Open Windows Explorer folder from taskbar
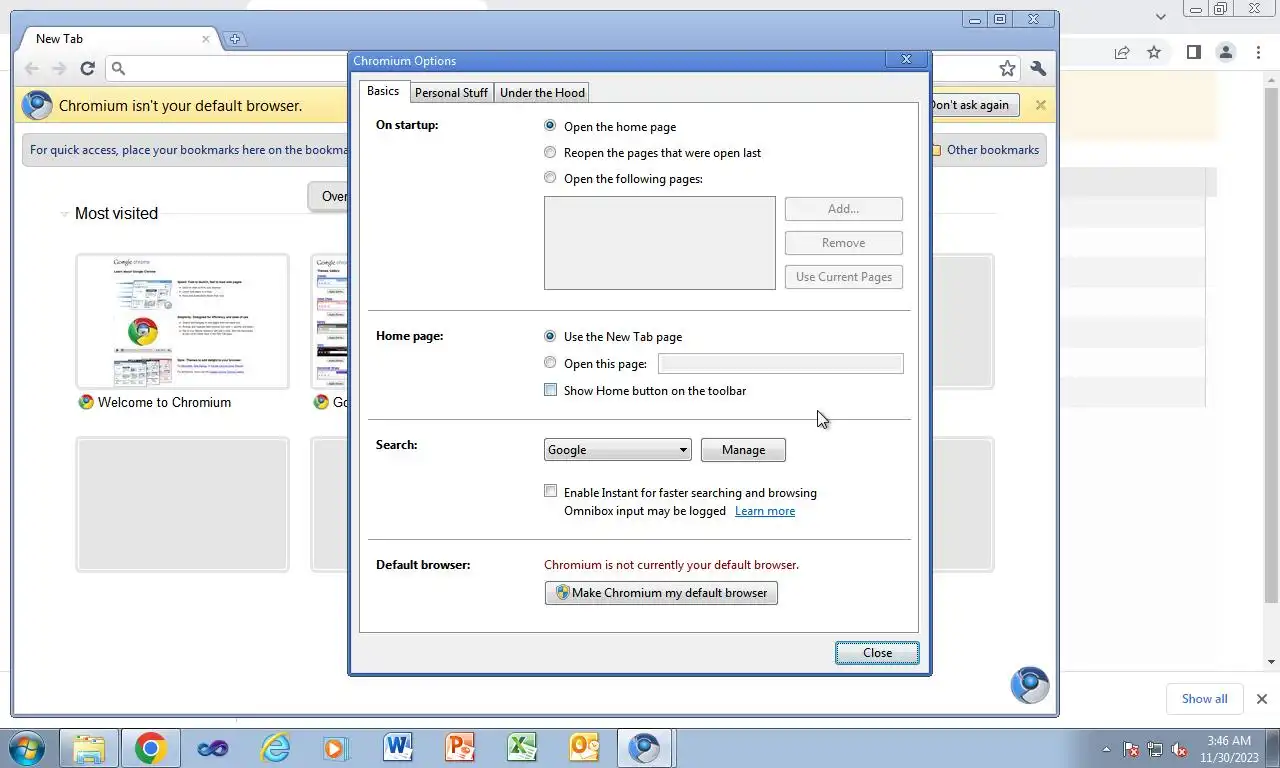This screenshot has height=768, width=1280. tap(89, 748)
